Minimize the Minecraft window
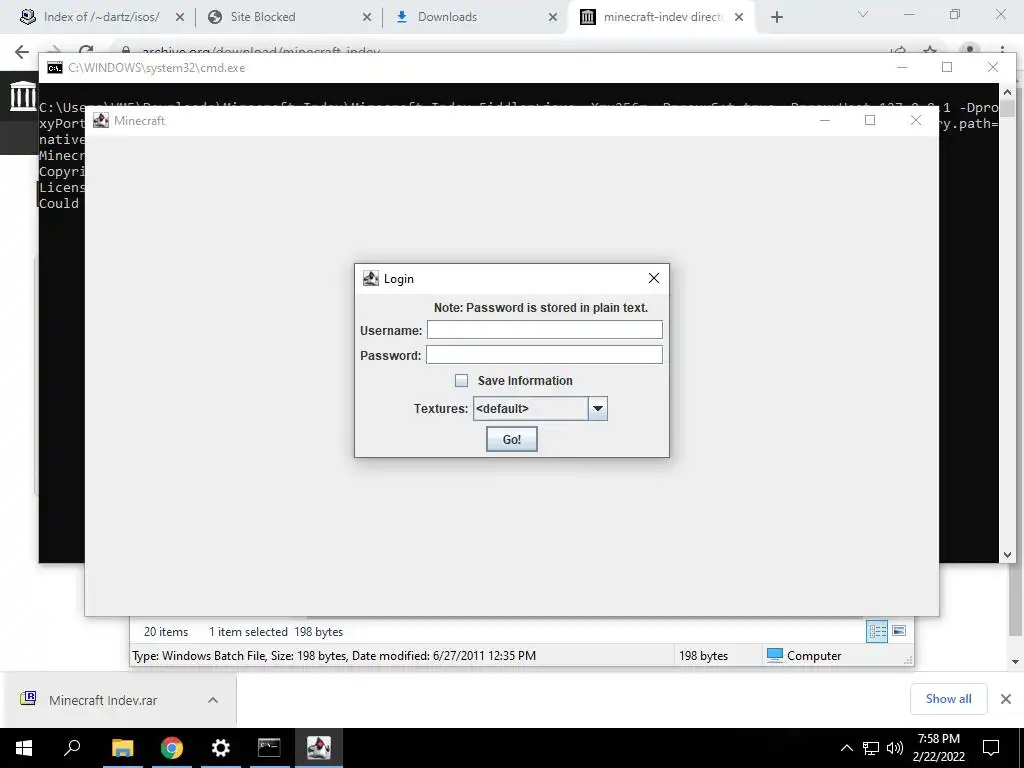Viewport: 1024px width, 768px height. [825, 120]
